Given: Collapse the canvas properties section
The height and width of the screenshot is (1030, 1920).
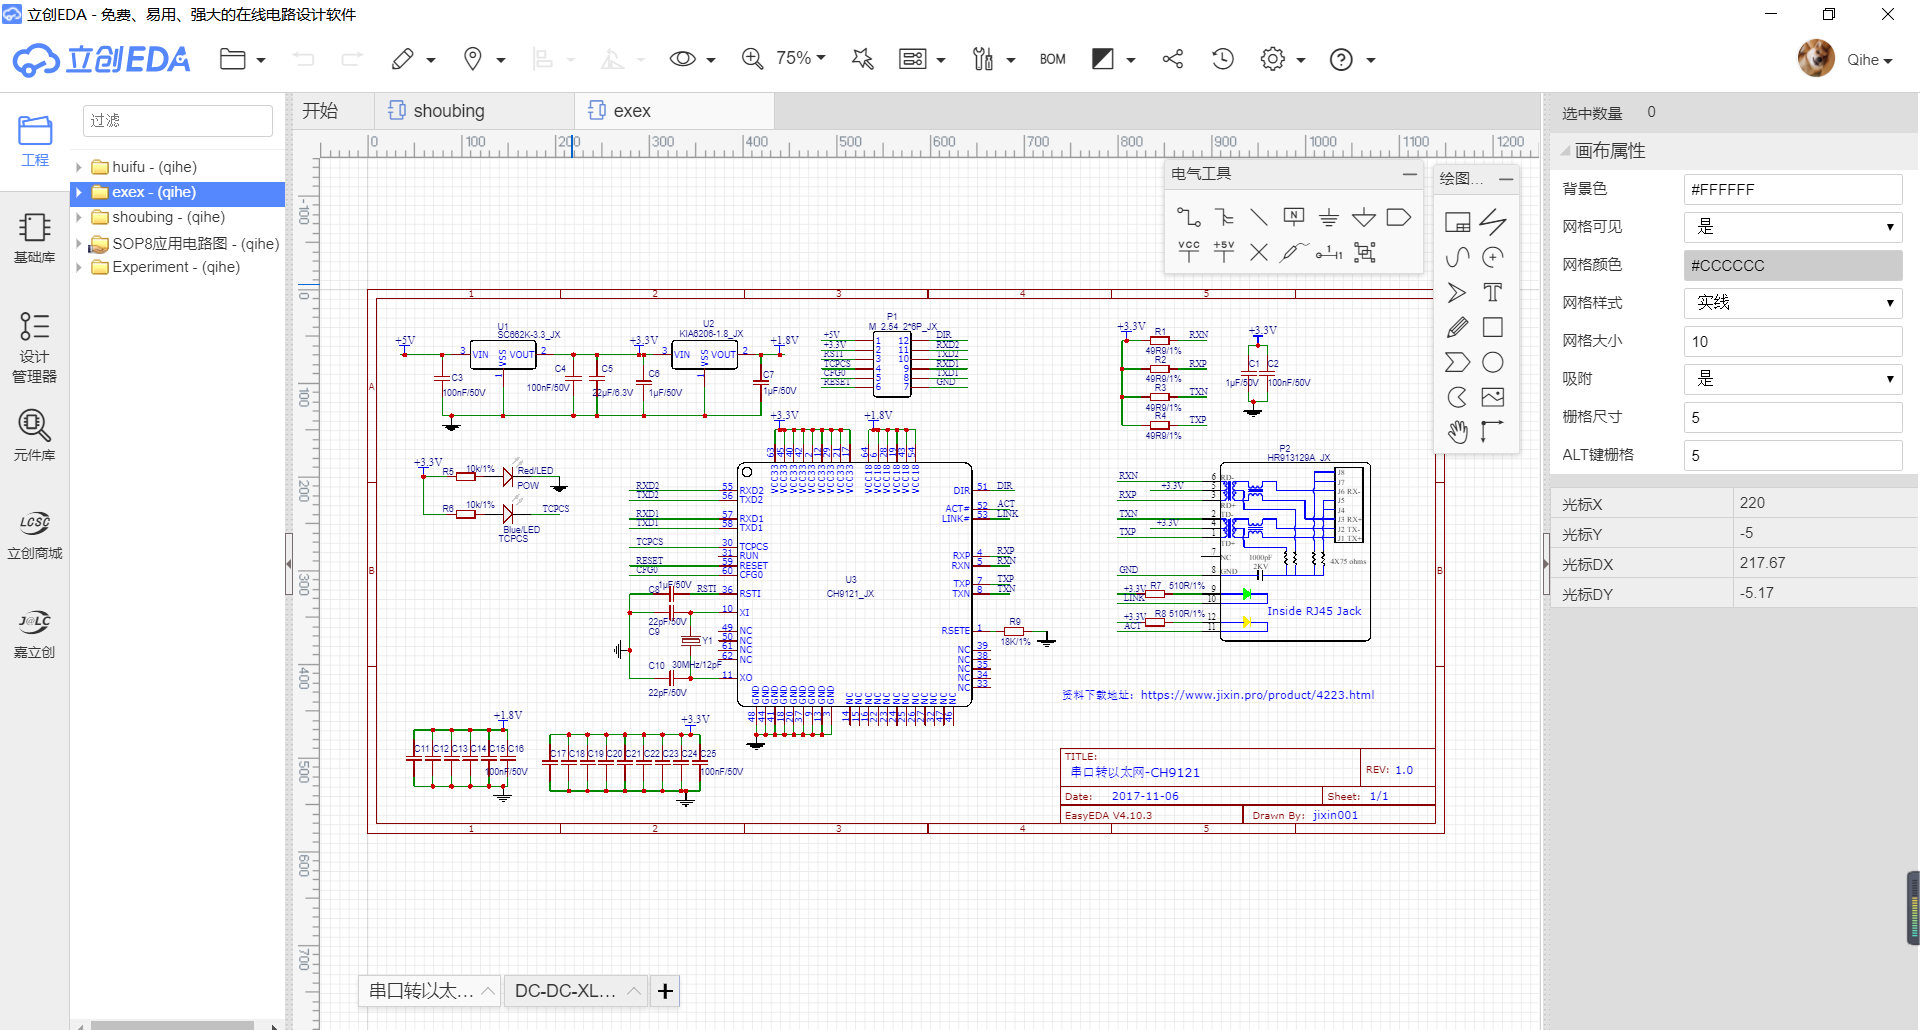Looking at the screenshot, I should pyautogui.click(x=1566, y=151).
